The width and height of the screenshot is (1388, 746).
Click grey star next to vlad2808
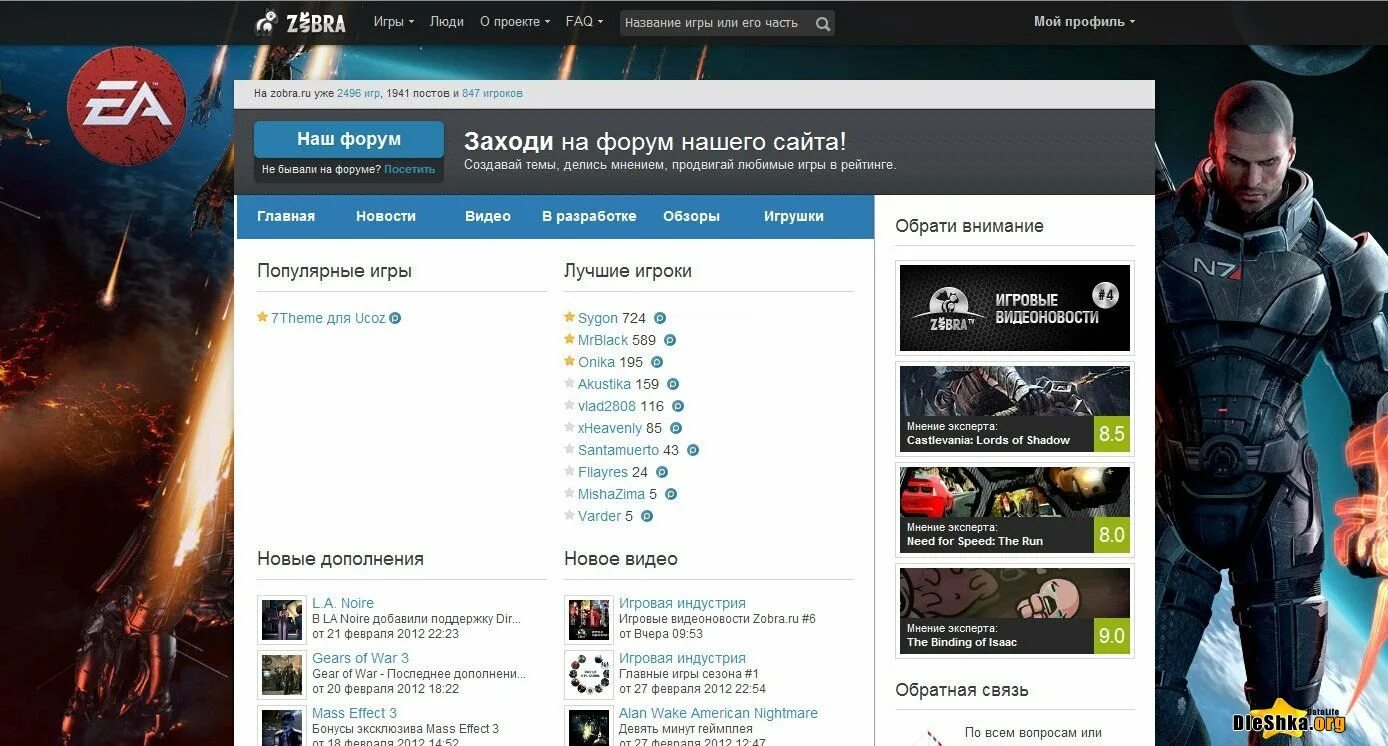[569, 405]
